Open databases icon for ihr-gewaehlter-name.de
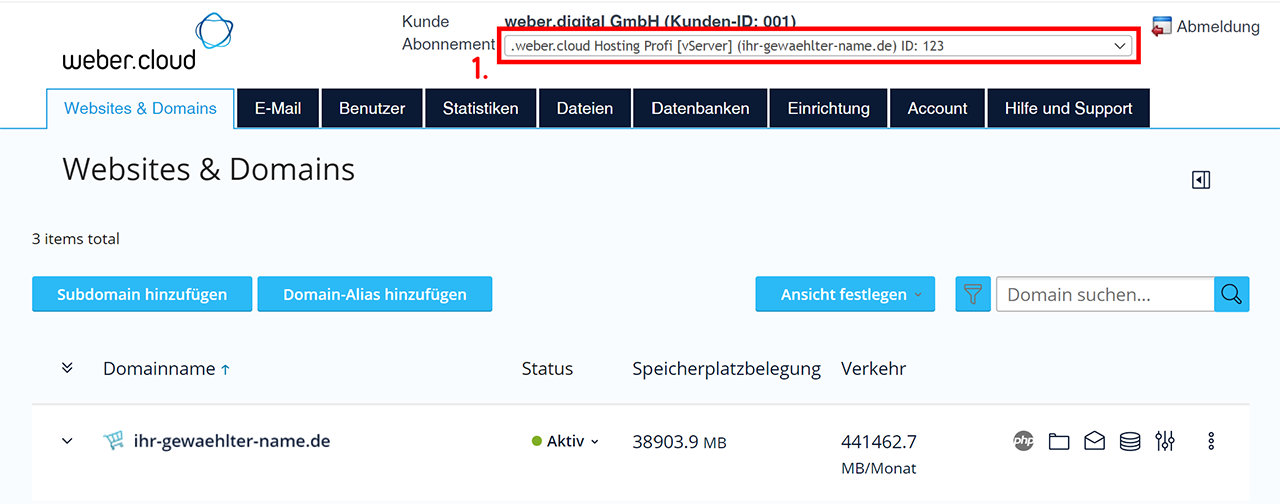Image resolution: width=1280 pixels, height=504 pixels. (1130, 441)
